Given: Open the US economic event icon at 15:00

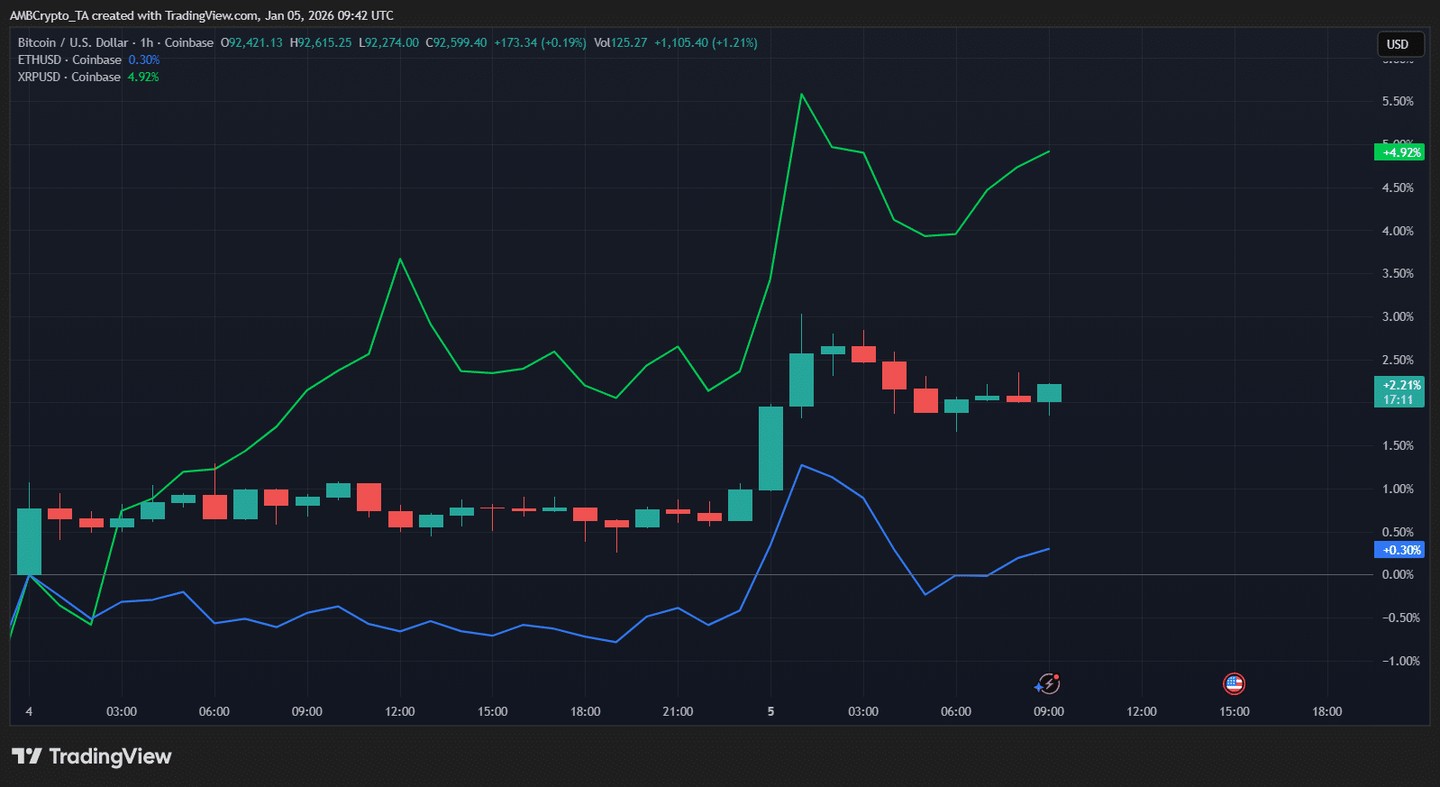Looking at the screenshot, I should coord(1233,683).
